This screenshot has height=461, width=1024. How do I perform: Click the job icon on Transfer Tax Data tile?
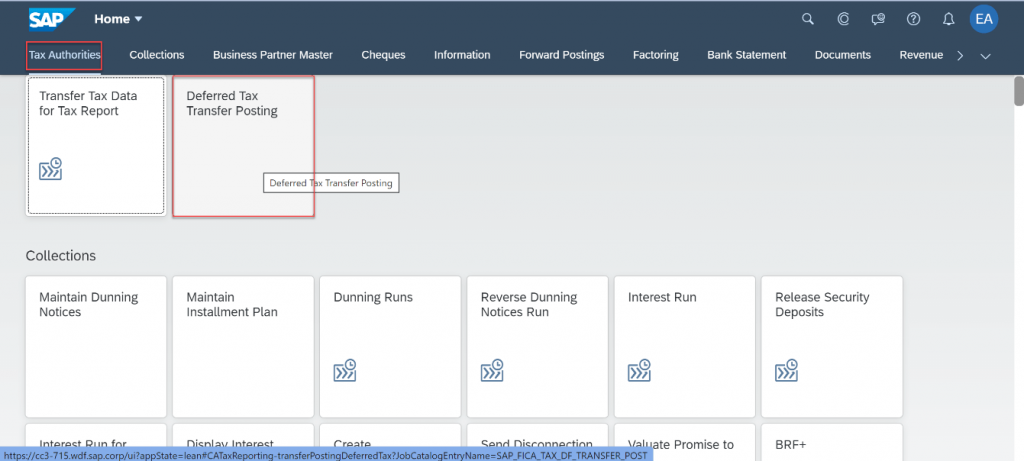click(x=50, y=168)
